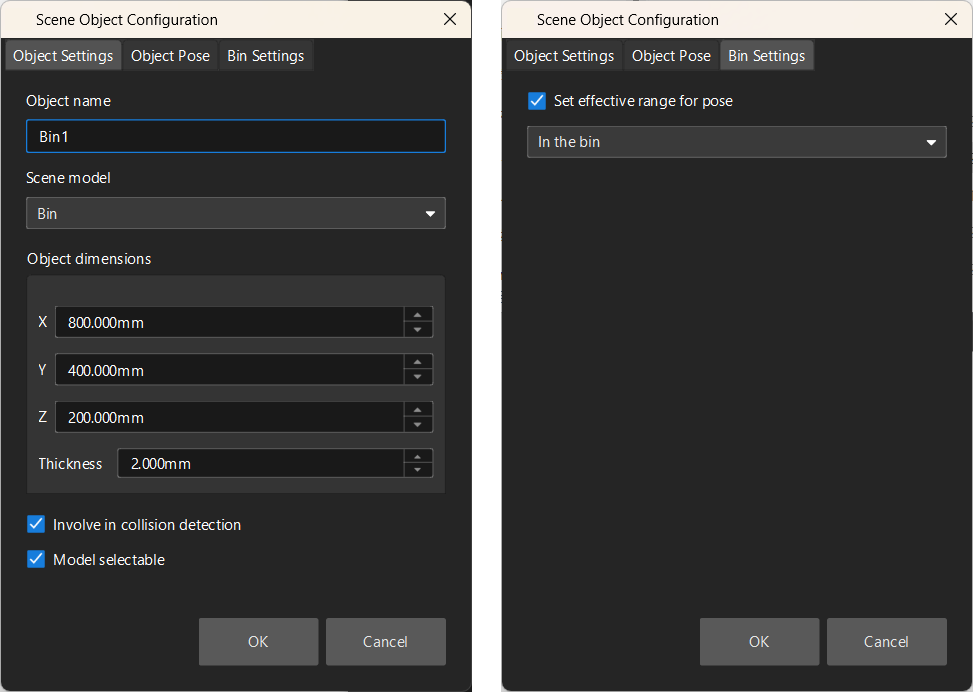Toggle the Model selectable checkbox
Screen dimensions: 973x692
point(37,559)
